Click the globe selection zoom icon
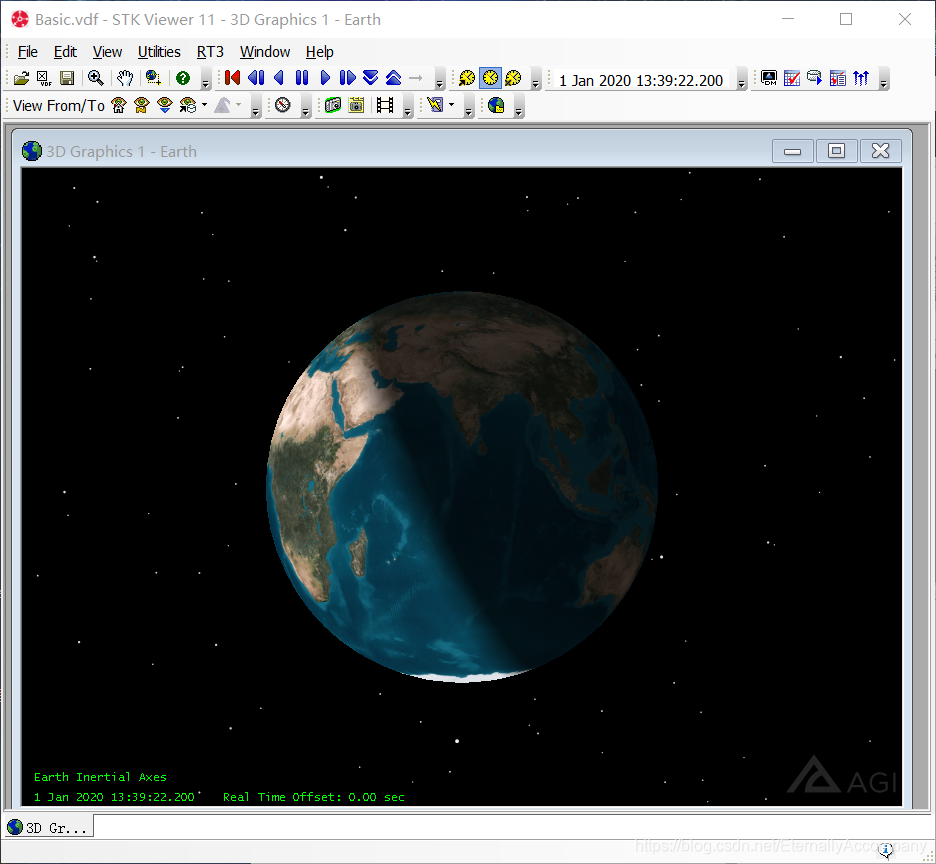This screenshot has width=936, height=864. pos(153,78)
